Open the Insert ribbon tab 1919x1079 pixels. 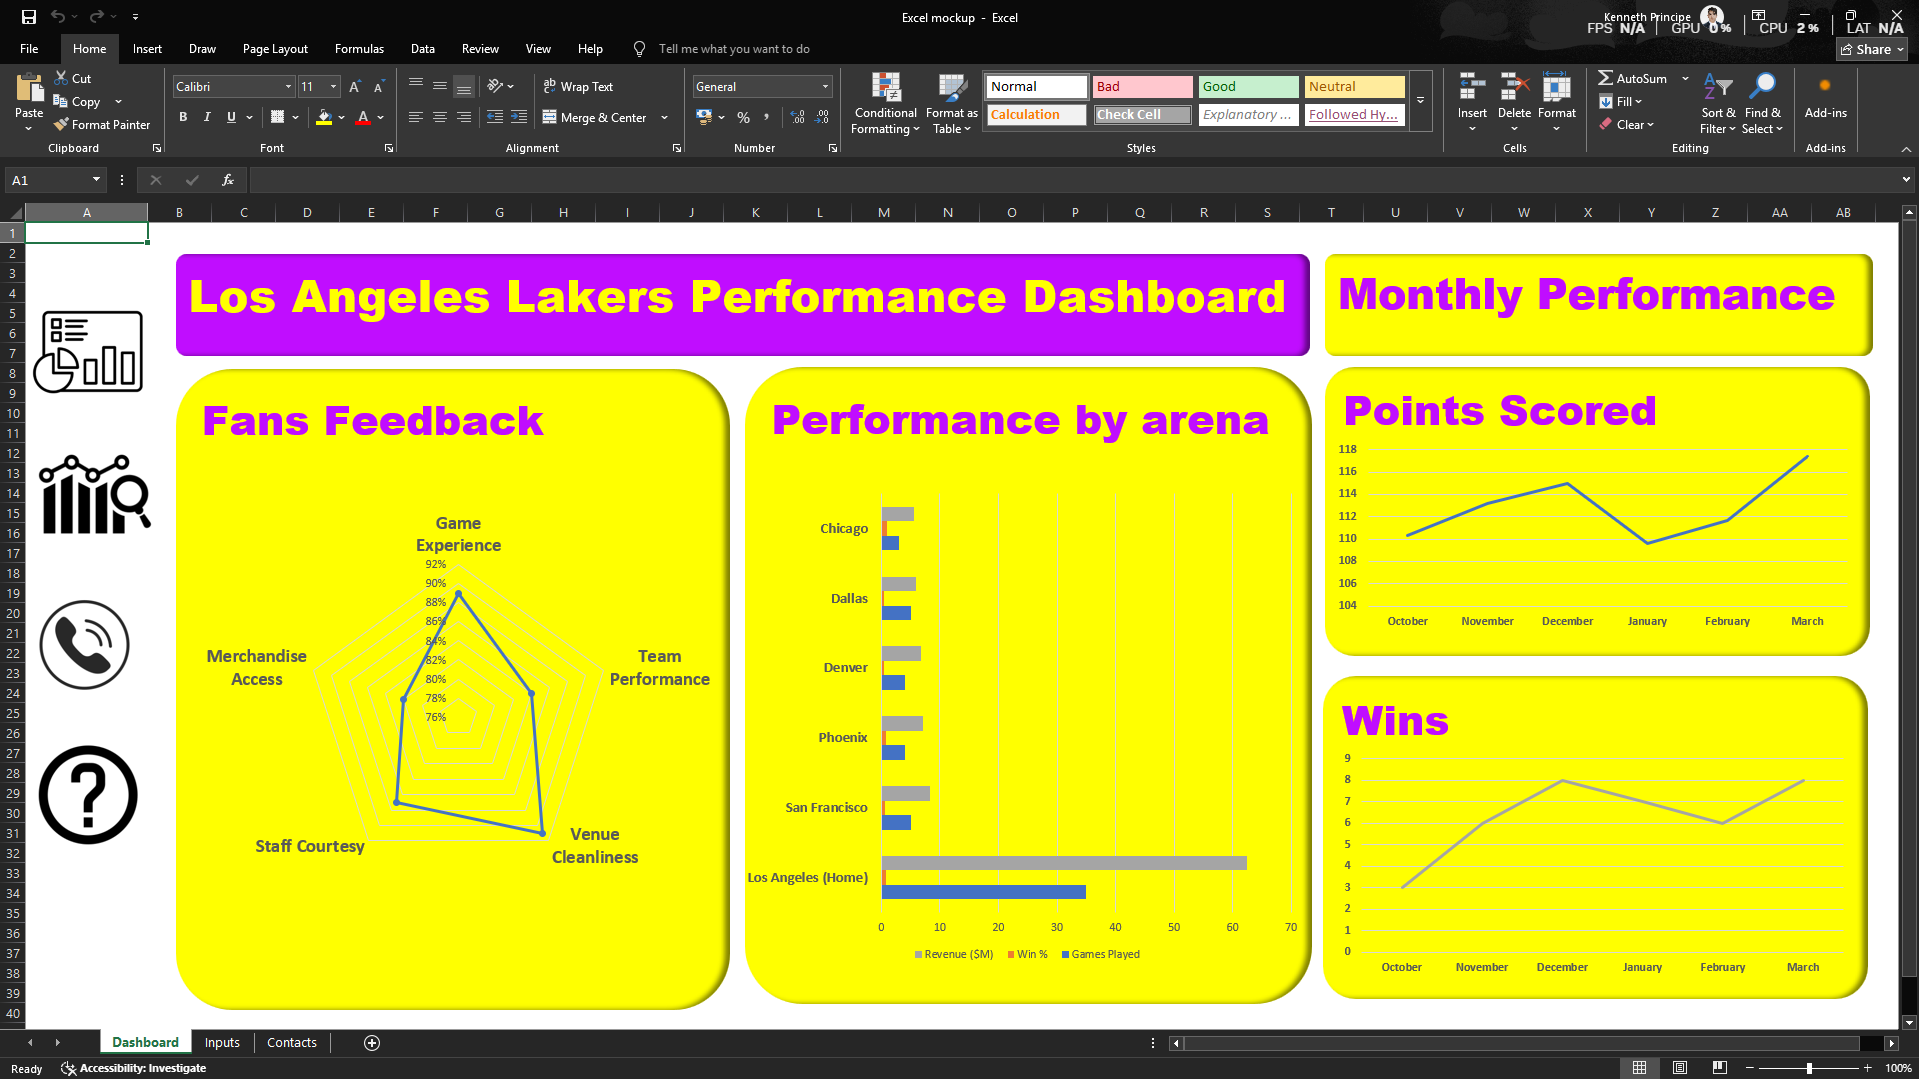147,49
